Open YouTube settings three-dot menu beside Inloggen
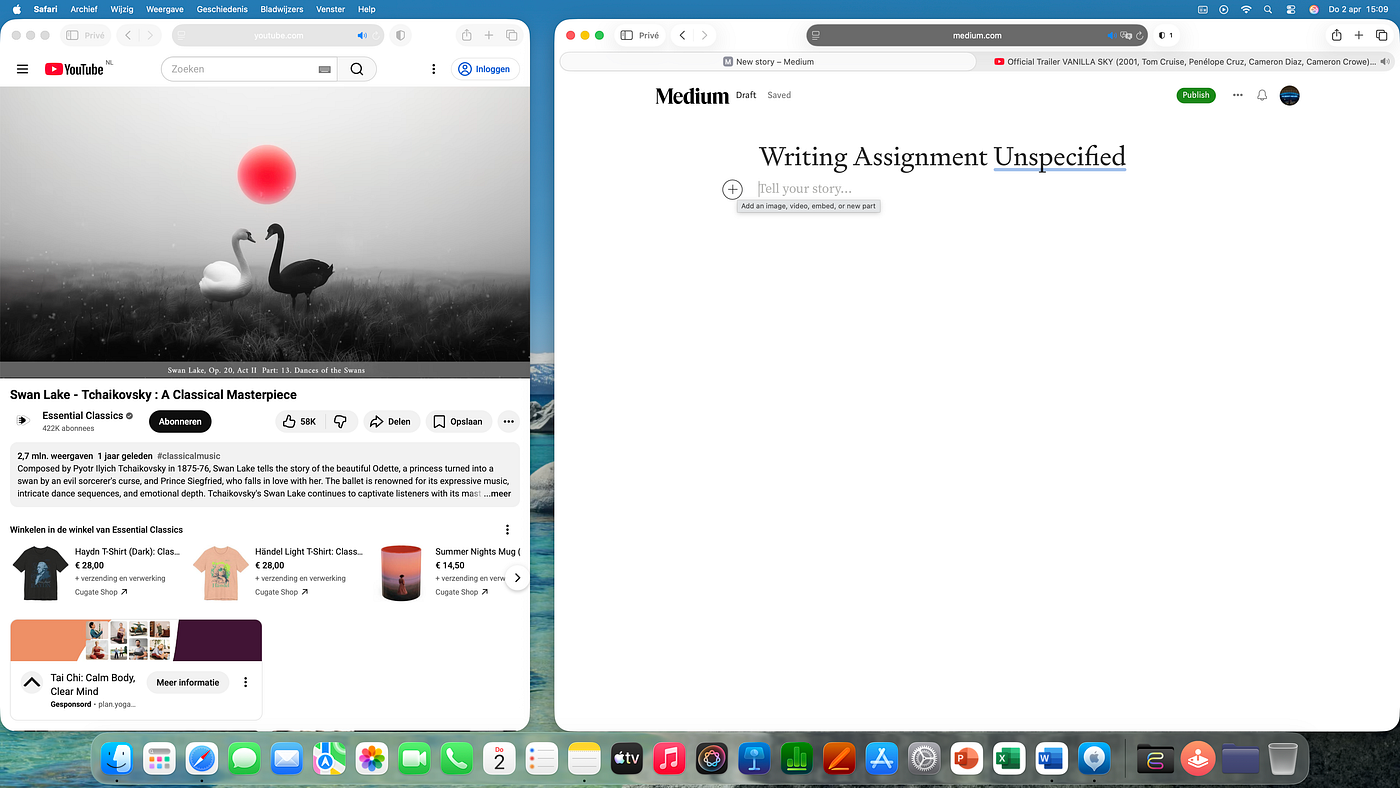The width and height of the screenshot is (1400, 788). point(433,69)
